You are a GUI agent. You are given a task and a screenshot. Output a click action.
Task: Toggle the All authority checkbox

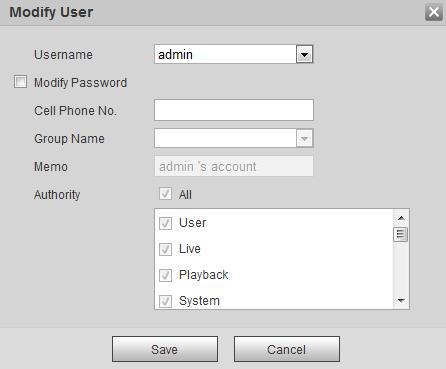pyautogui.click(x=165, y=194)
